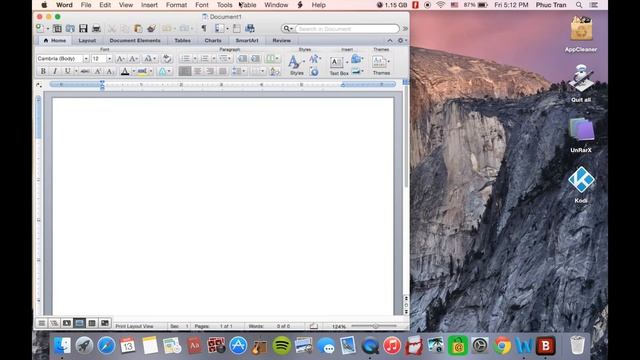640x360 pixels.
Task: Click the Clear Formatting icon
Action: [167, 59]
